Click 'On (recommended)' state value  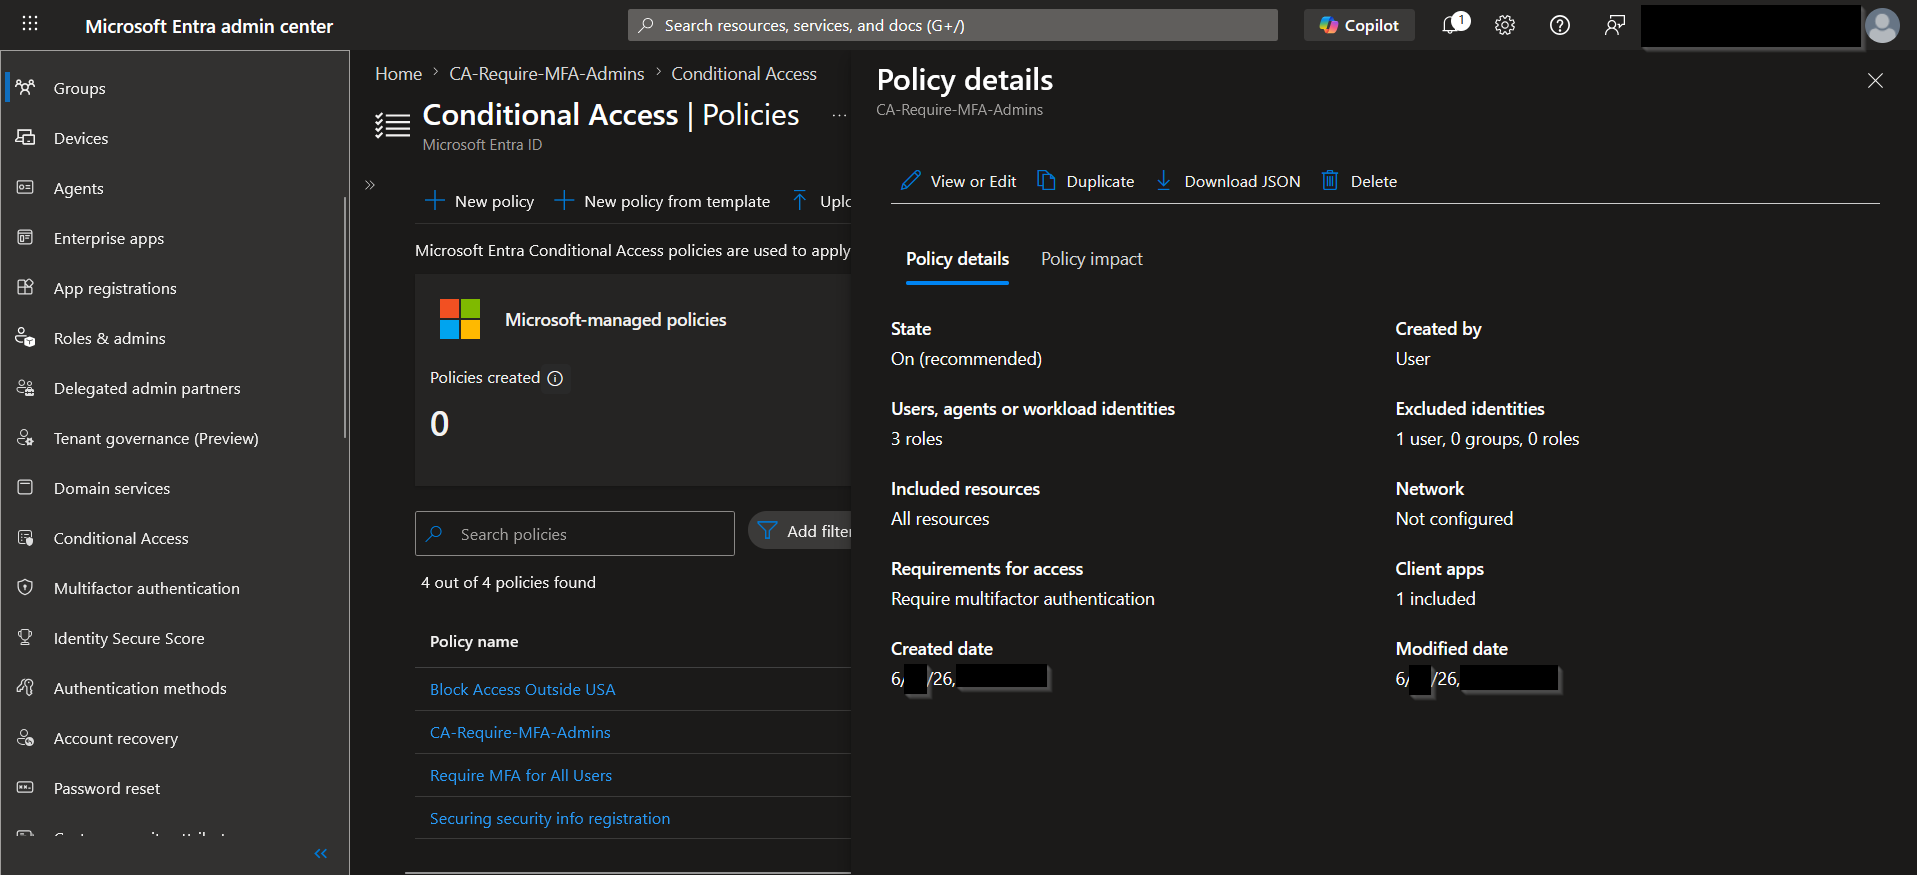[966, 359]
